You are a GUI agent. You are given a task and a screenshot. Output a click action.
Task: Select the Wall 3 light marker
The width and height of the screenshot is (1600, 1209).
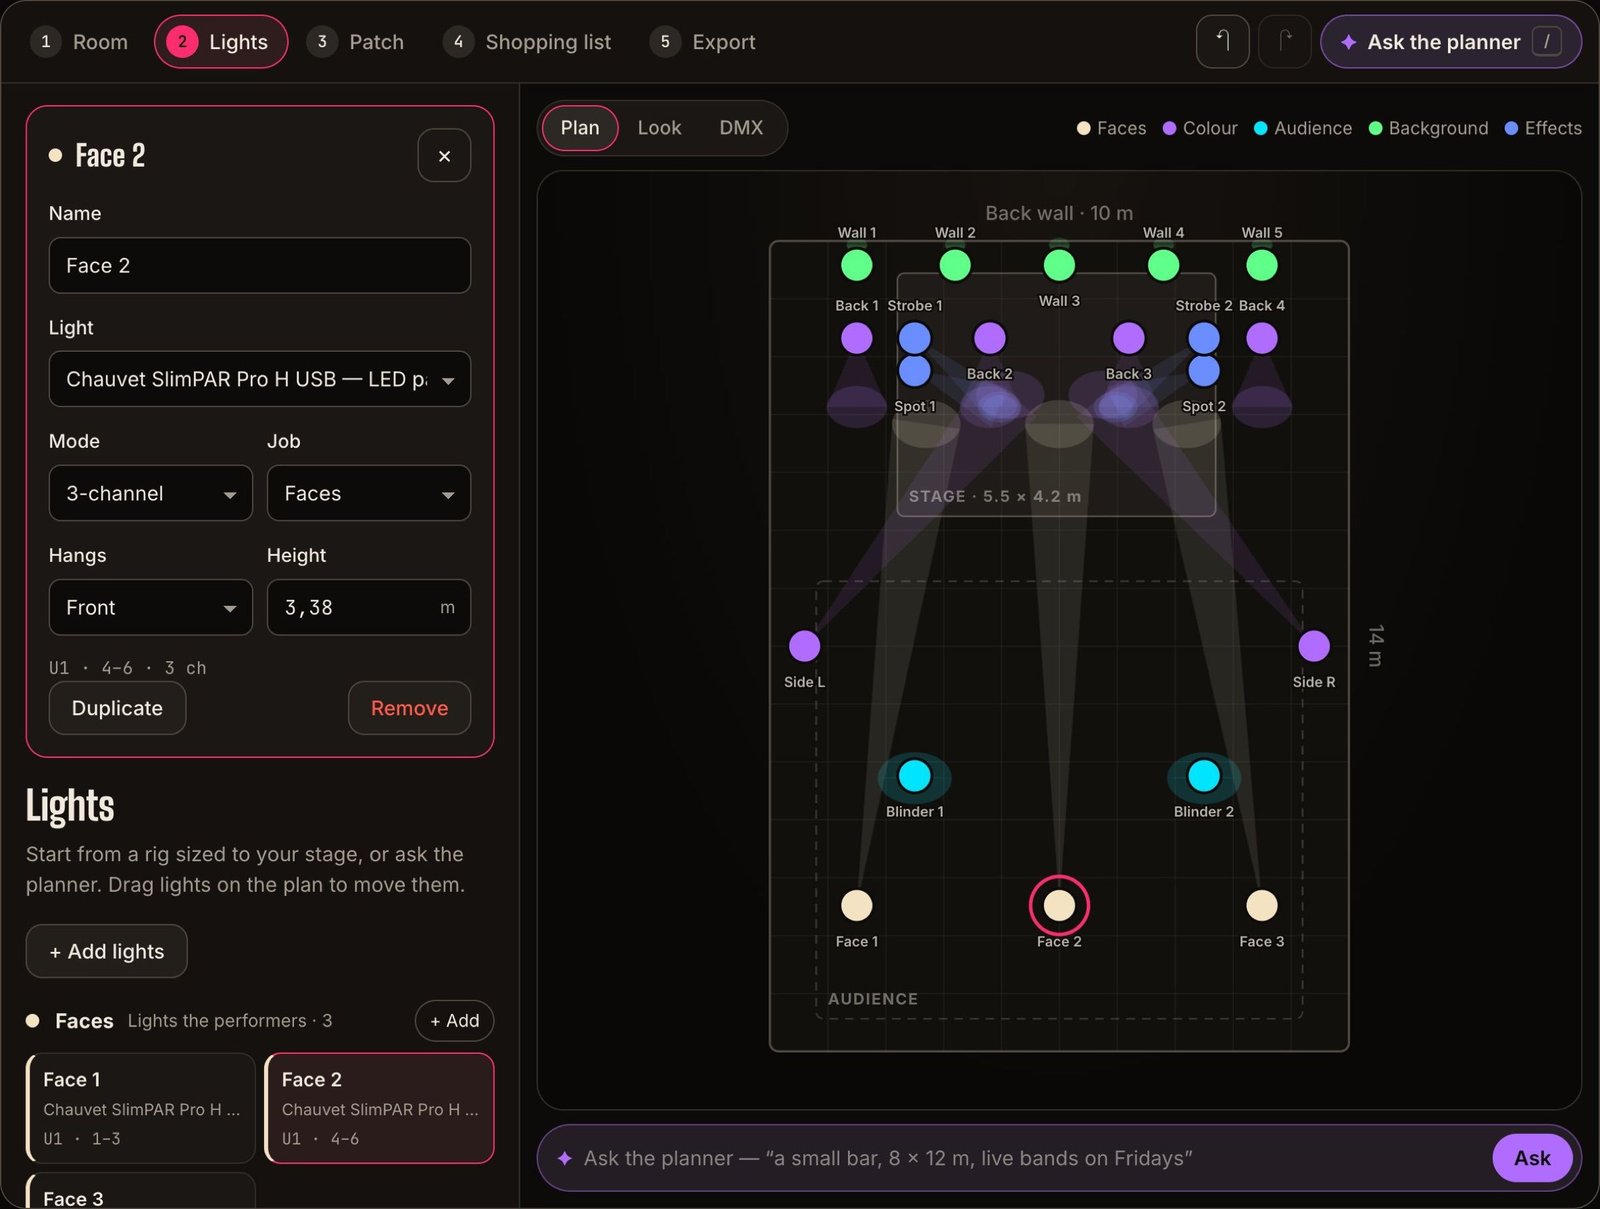click(1059, 265)
